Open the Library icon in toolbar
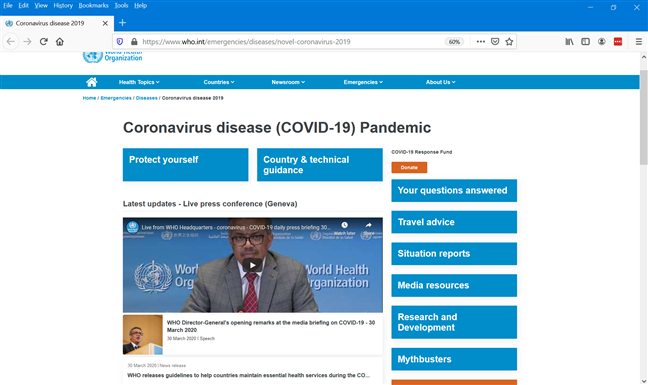Viewport: 648px width, 385px height. pyautogui.click(x=569, y=42)
